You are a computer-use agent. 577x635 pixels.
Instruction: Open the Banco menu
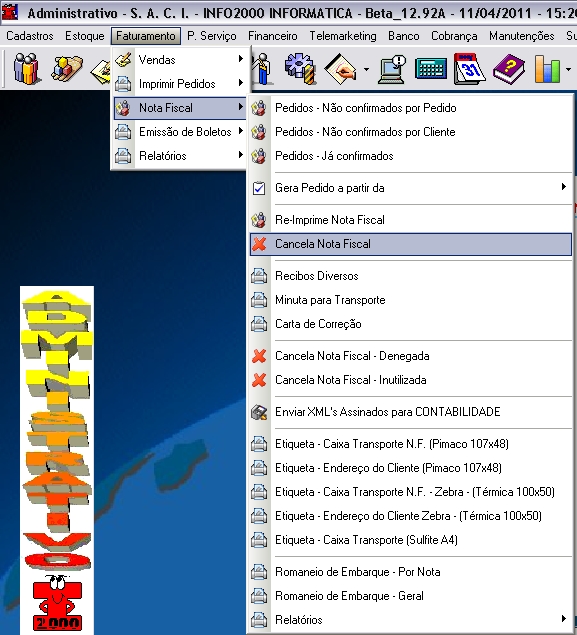404,36
